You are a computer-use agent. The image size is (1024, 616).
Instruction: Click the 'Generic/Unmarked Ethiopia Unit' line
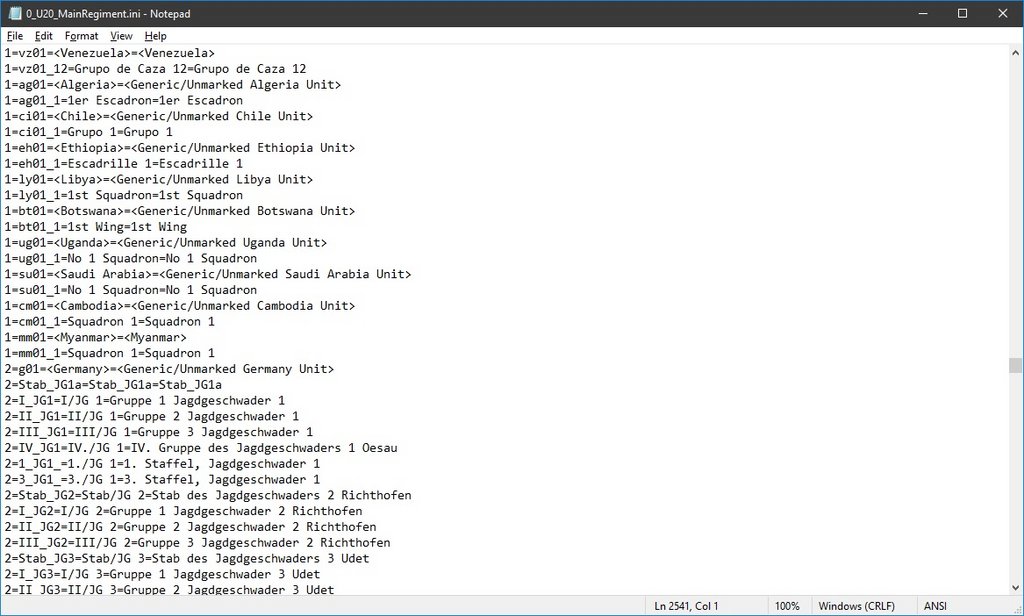(180, 148)
